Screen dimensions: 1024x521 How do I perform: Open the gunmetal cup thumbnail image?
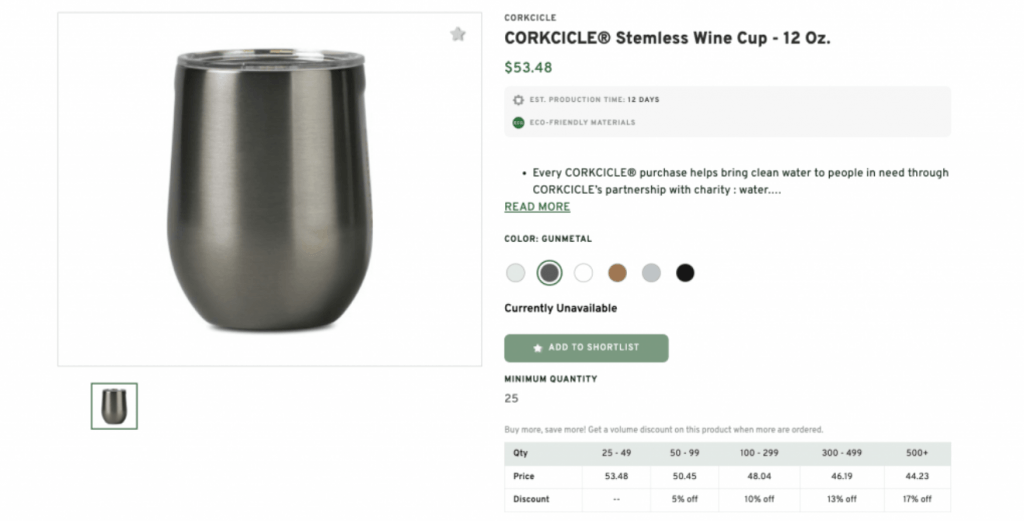click(x=114, y=406)
